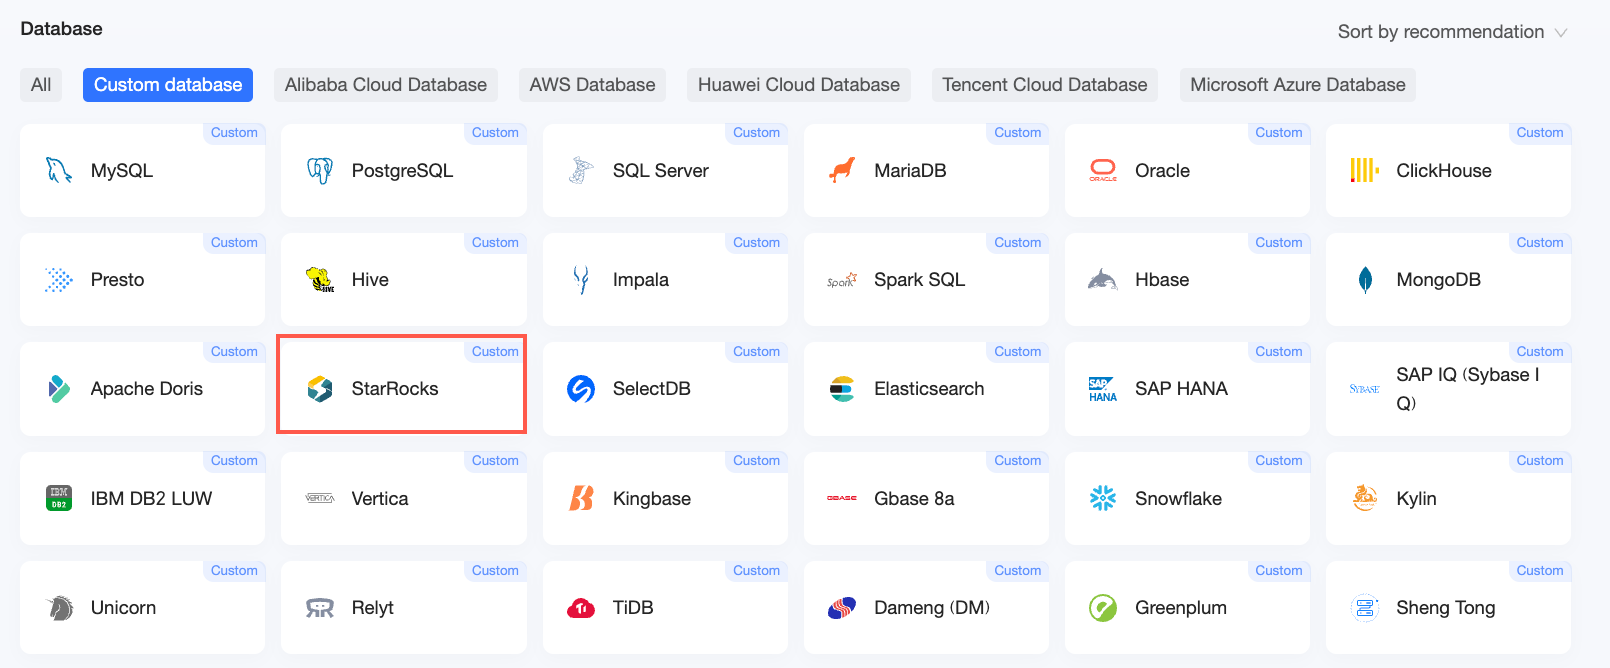Image resolution: width=1610 pixels, height=668 pixels.
Task: Click the Oracle label
Action: tap(1163, 171)
